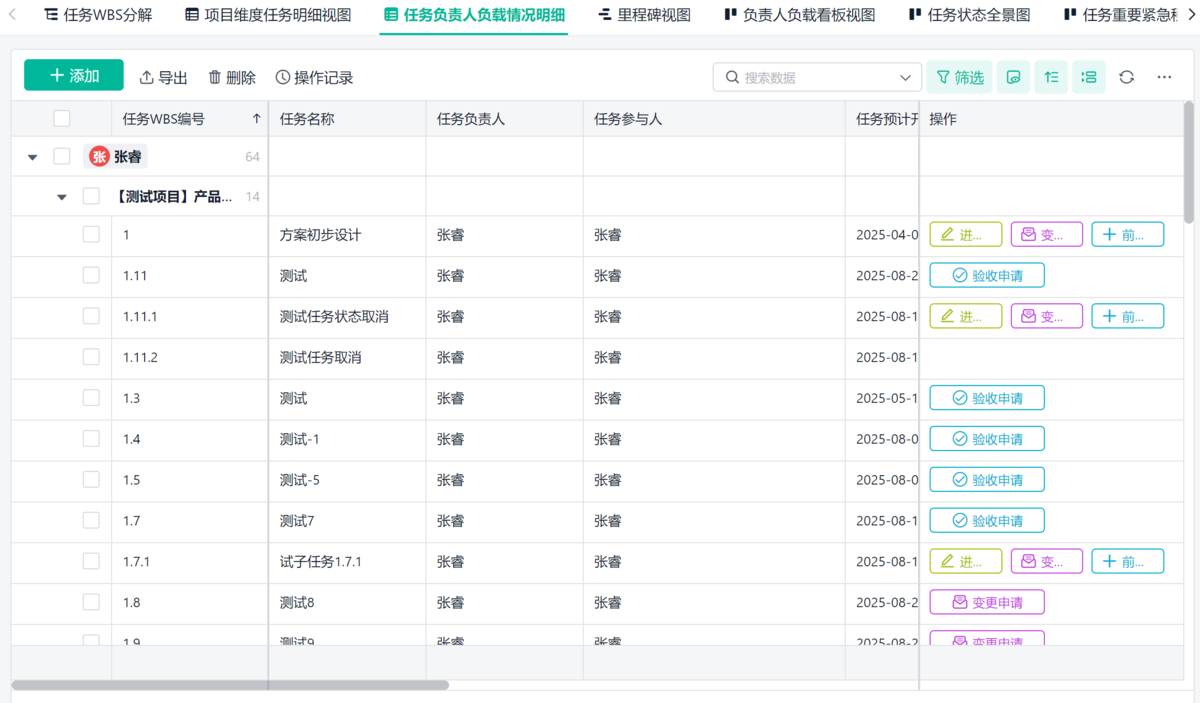Open the 筛选 filter panel
This screenshot has height=703, width=1200.
click(959, 77)
